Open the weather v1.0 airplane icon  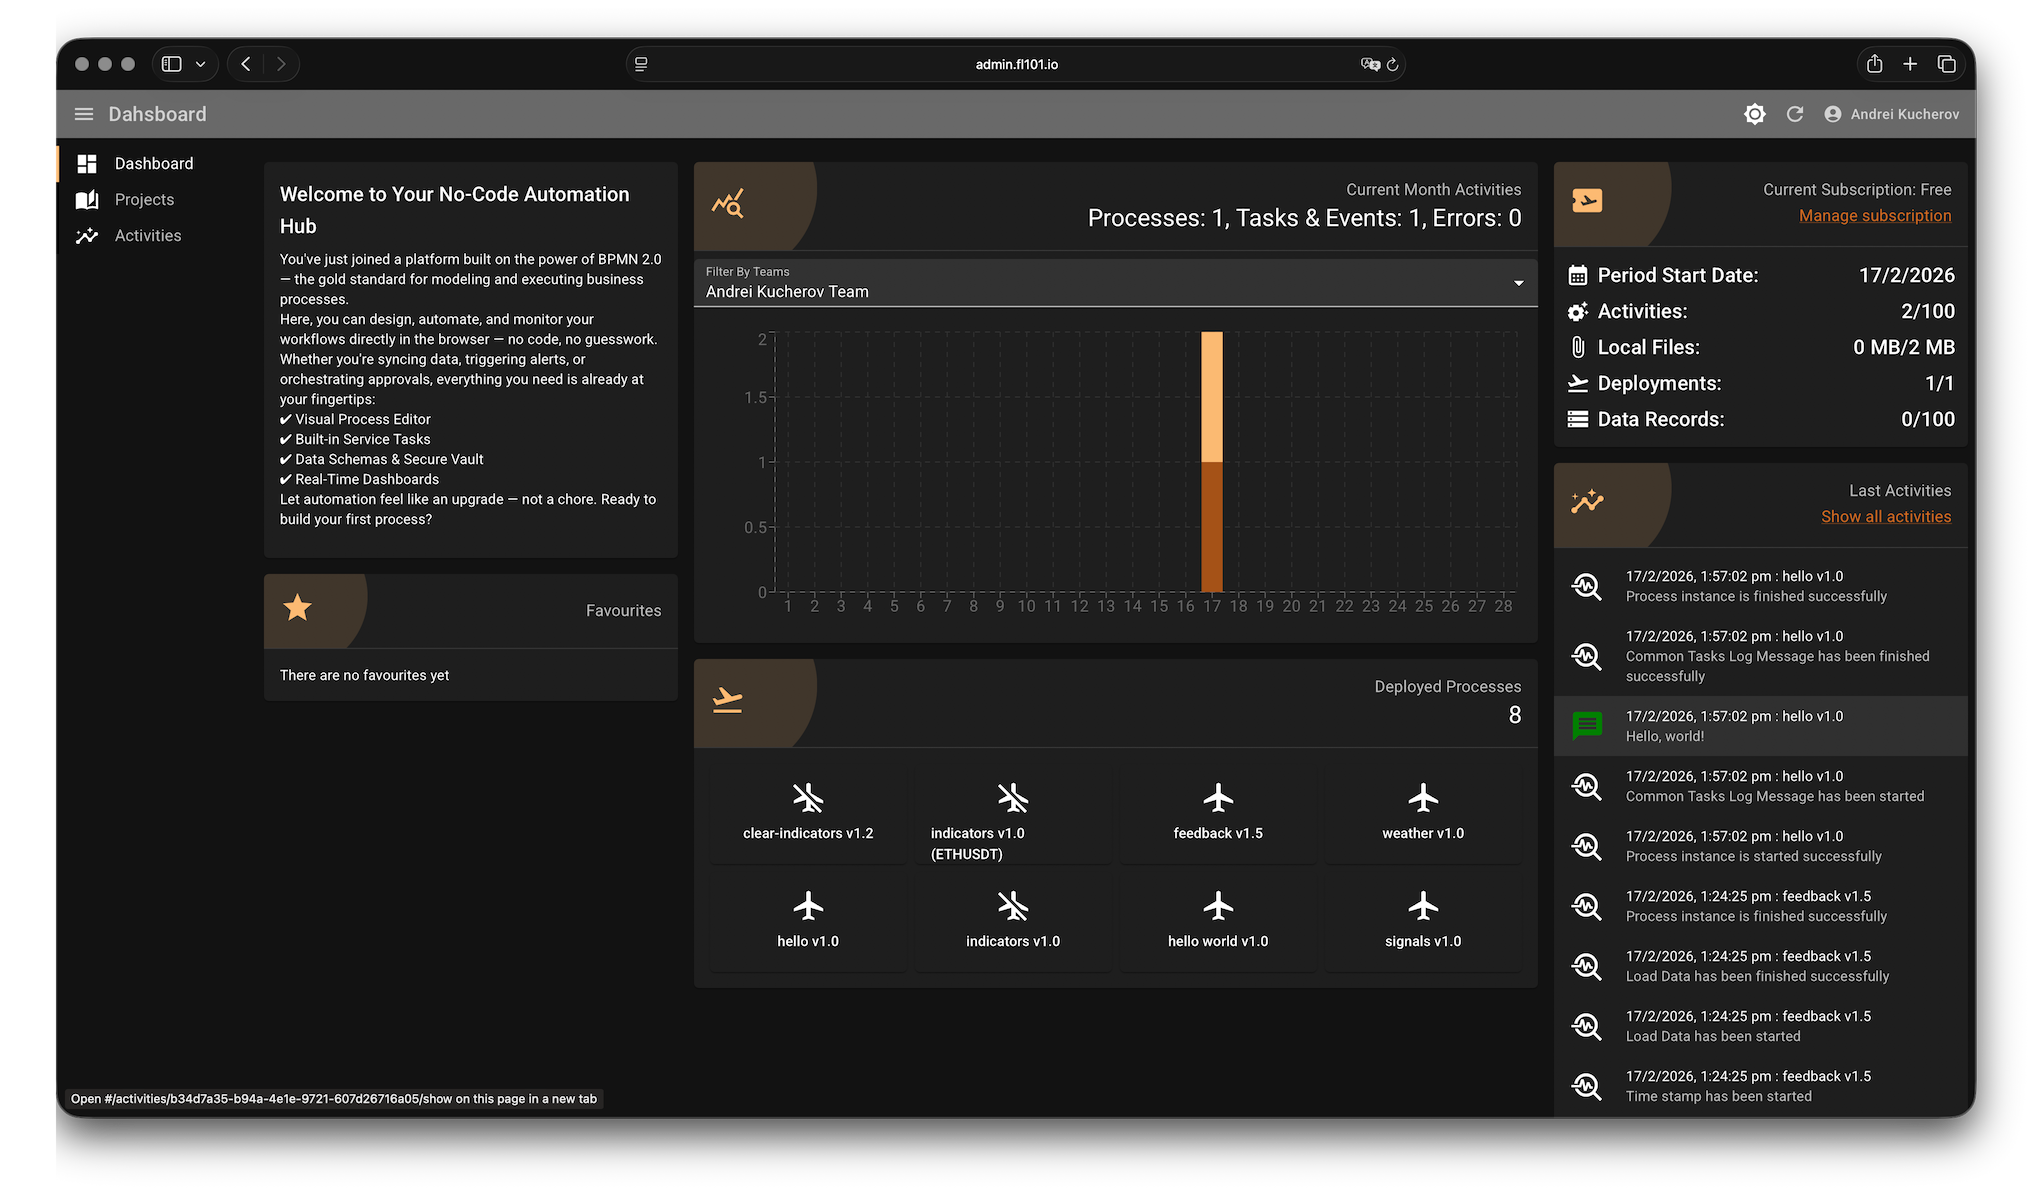click(1422, 798)
